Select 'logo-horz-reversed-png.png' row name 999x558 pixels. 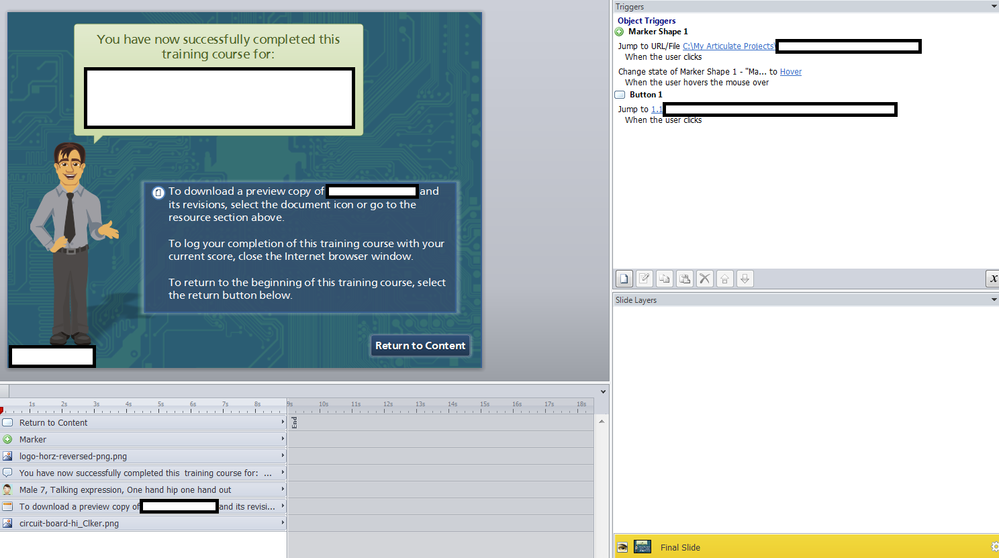tap(73, 456)
